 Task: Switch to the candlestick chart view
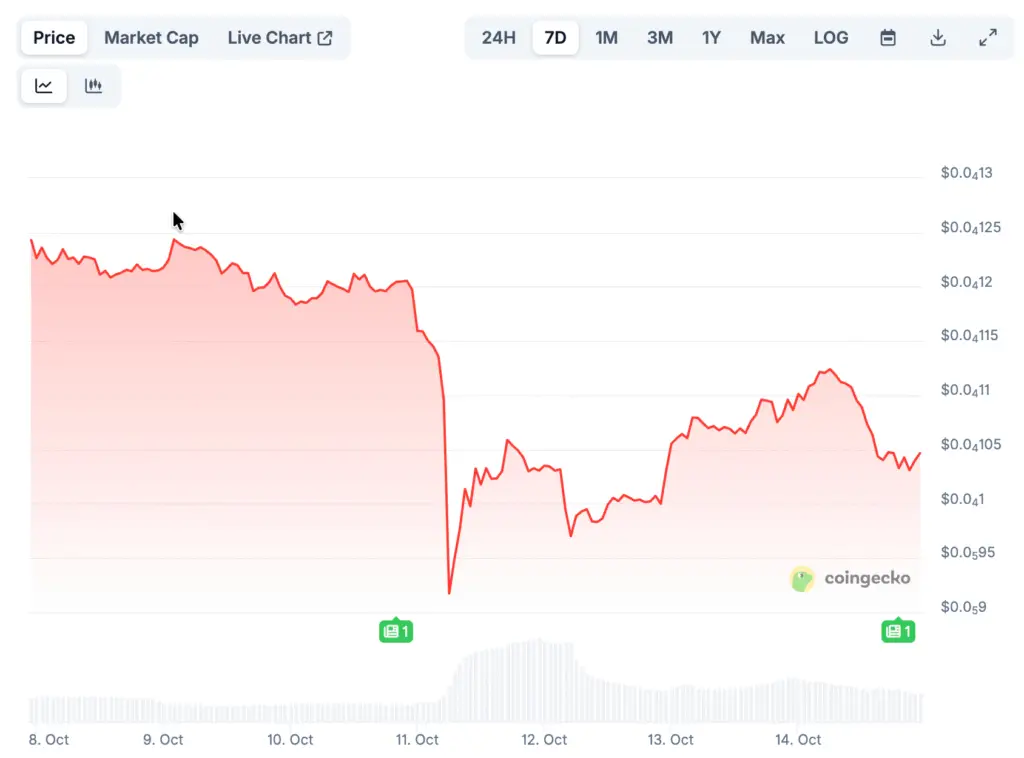(x=94, y=86)
